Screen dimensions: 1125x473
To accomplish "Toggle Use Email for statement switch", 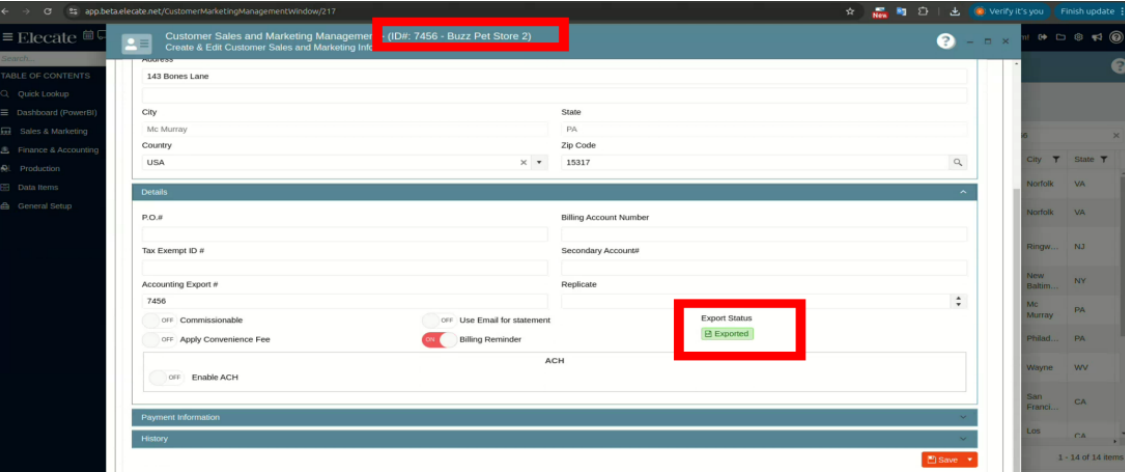I will point(439,320).
